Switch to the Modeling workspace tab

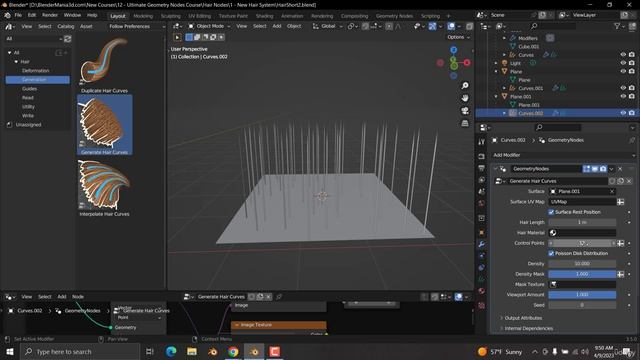[143, 16]
